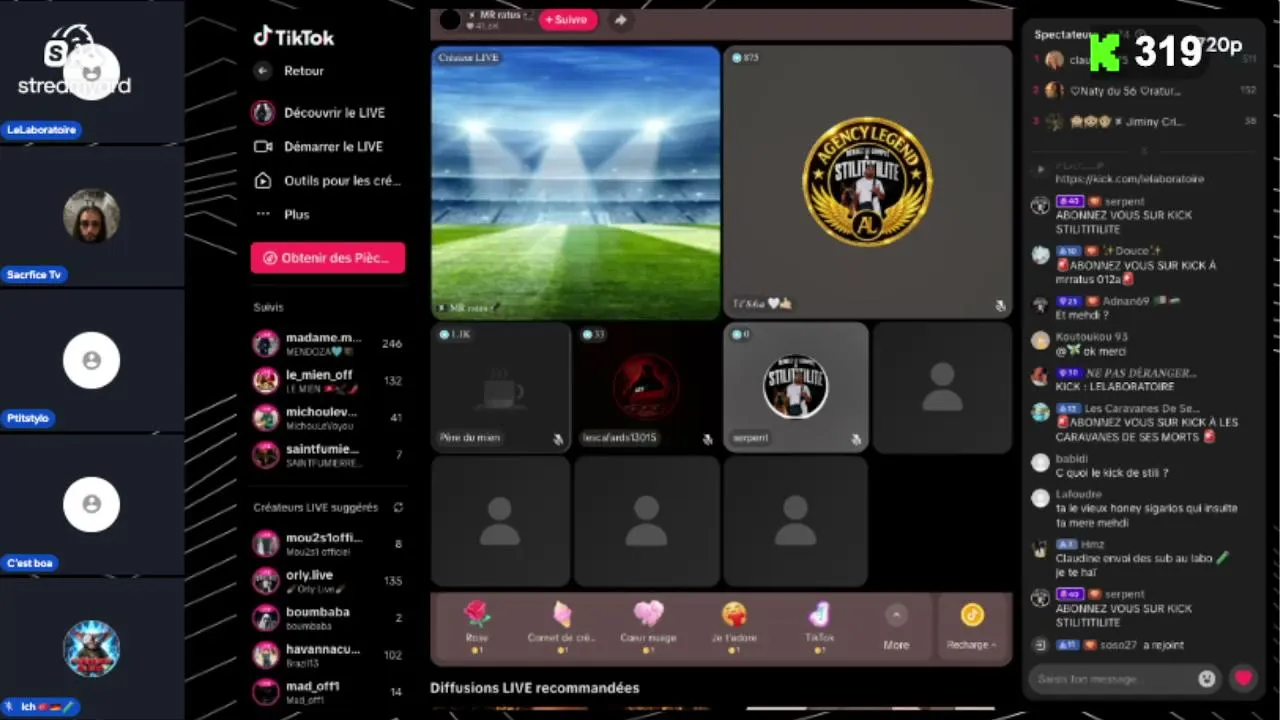Click the mute icon on Père du mien tile
Viewport: 1280px width, 720px height.
pyautogui.click(x=558, y=439)
